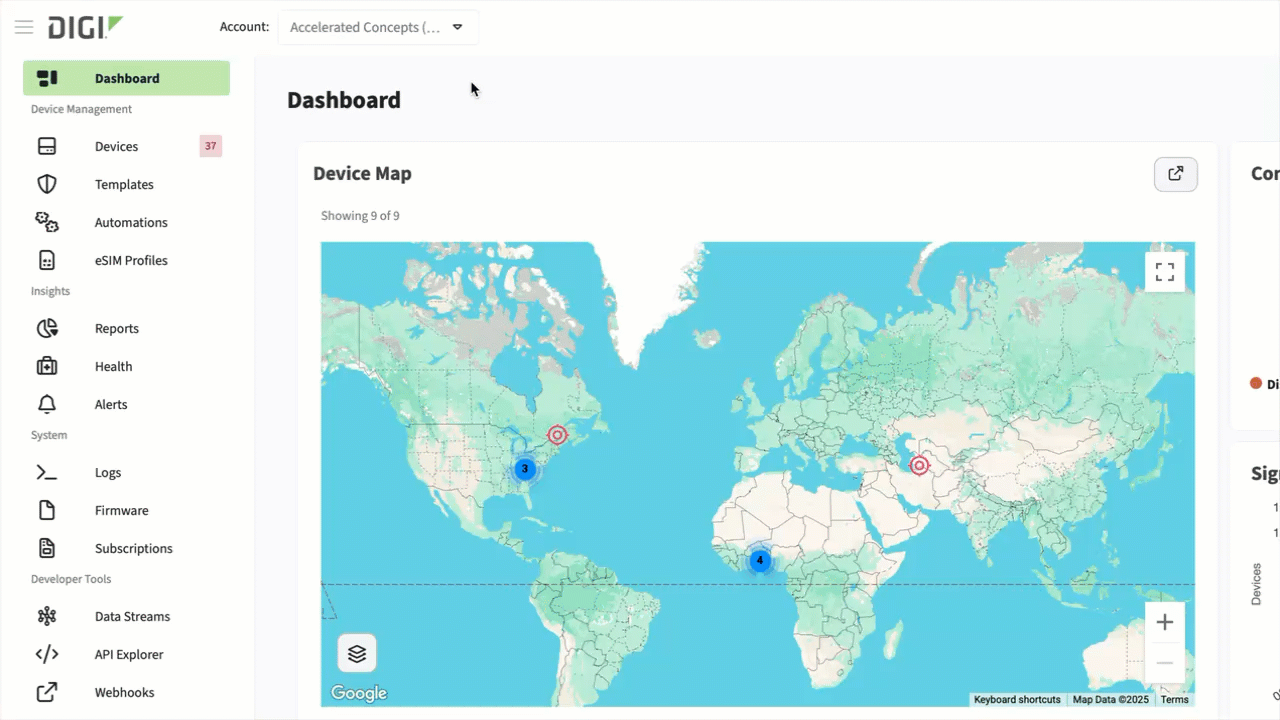Toggle the hamburger navigation menu
1280x720 pixels.
pyautogui.click(x=24, y=27)
